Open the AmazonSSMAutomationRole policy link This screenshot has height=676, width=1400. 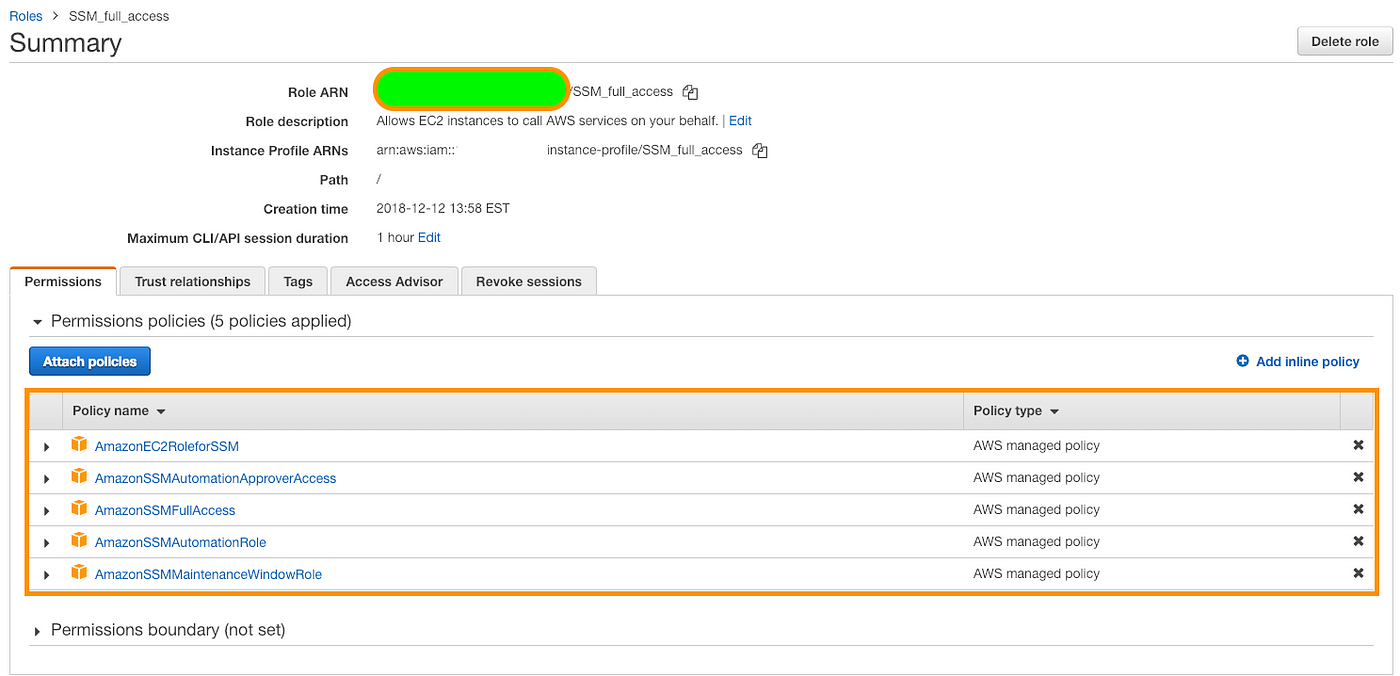point(181,542)
